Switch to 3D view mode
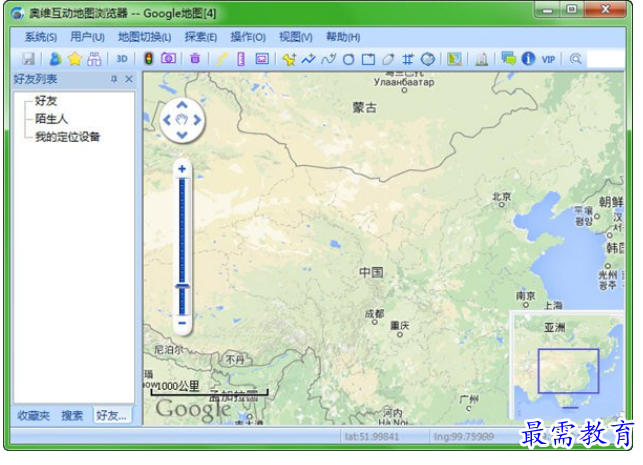643x465 pixels. coord(122,59)
